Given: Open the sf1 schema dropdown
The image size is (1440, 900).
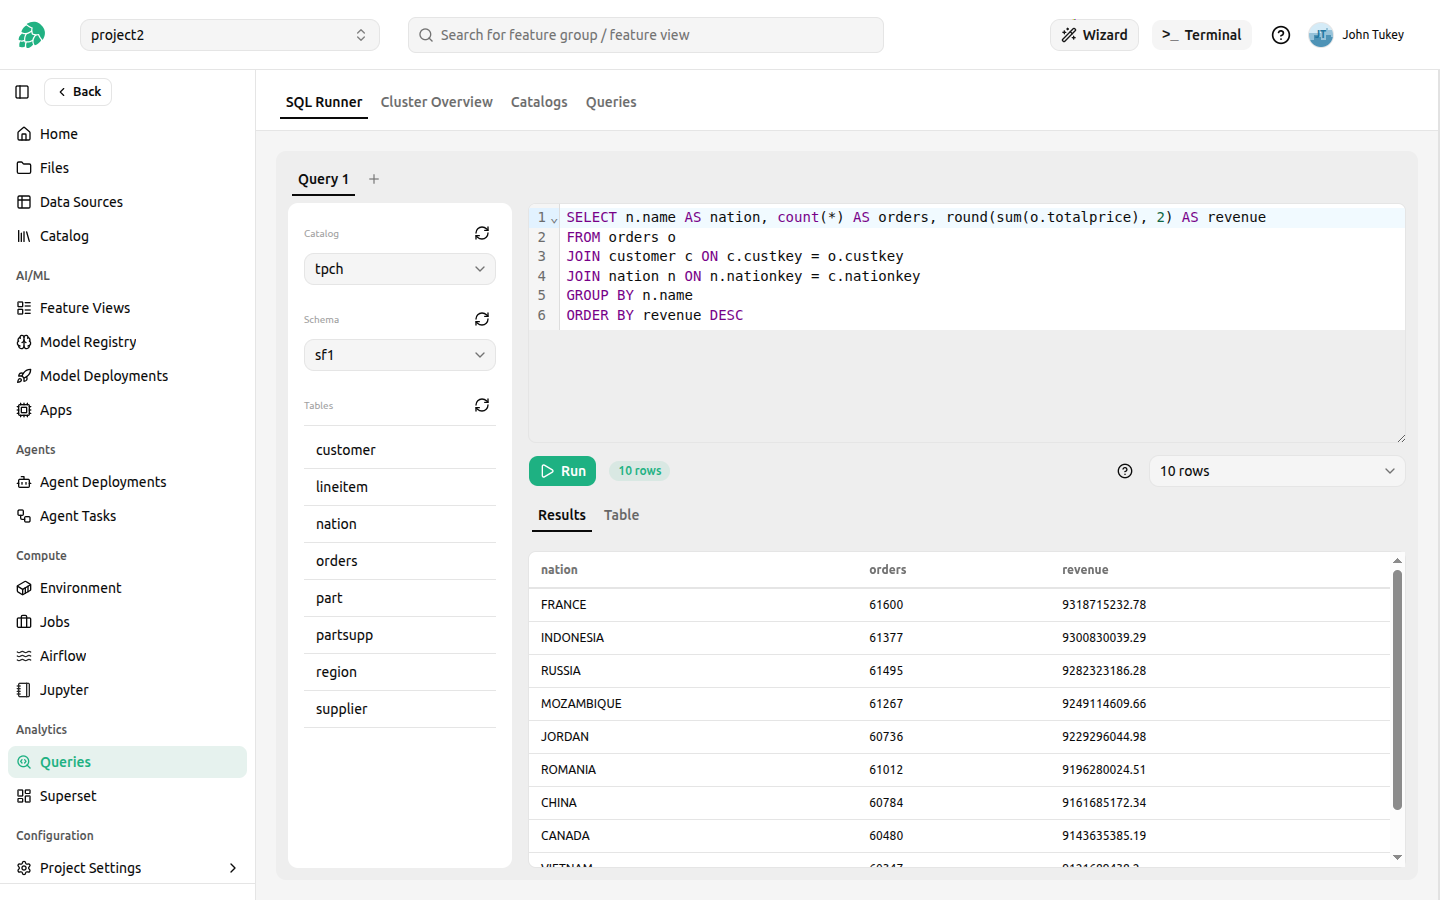Looking at the screenshot, I should pos(400,355).
